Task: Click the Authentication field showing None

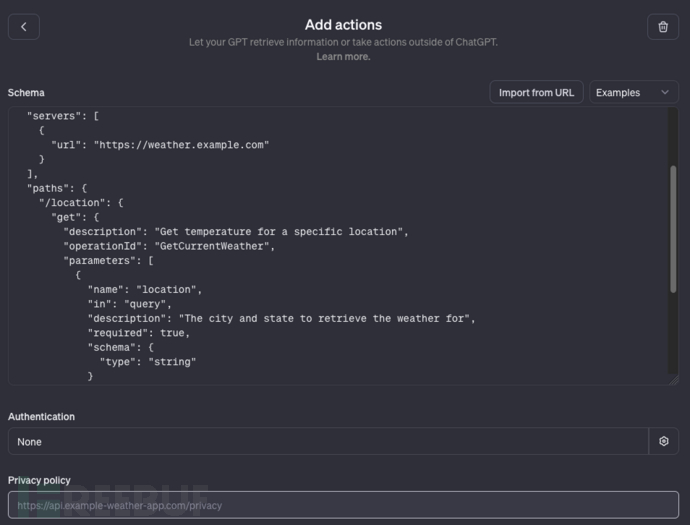Action: coord(328,441)
